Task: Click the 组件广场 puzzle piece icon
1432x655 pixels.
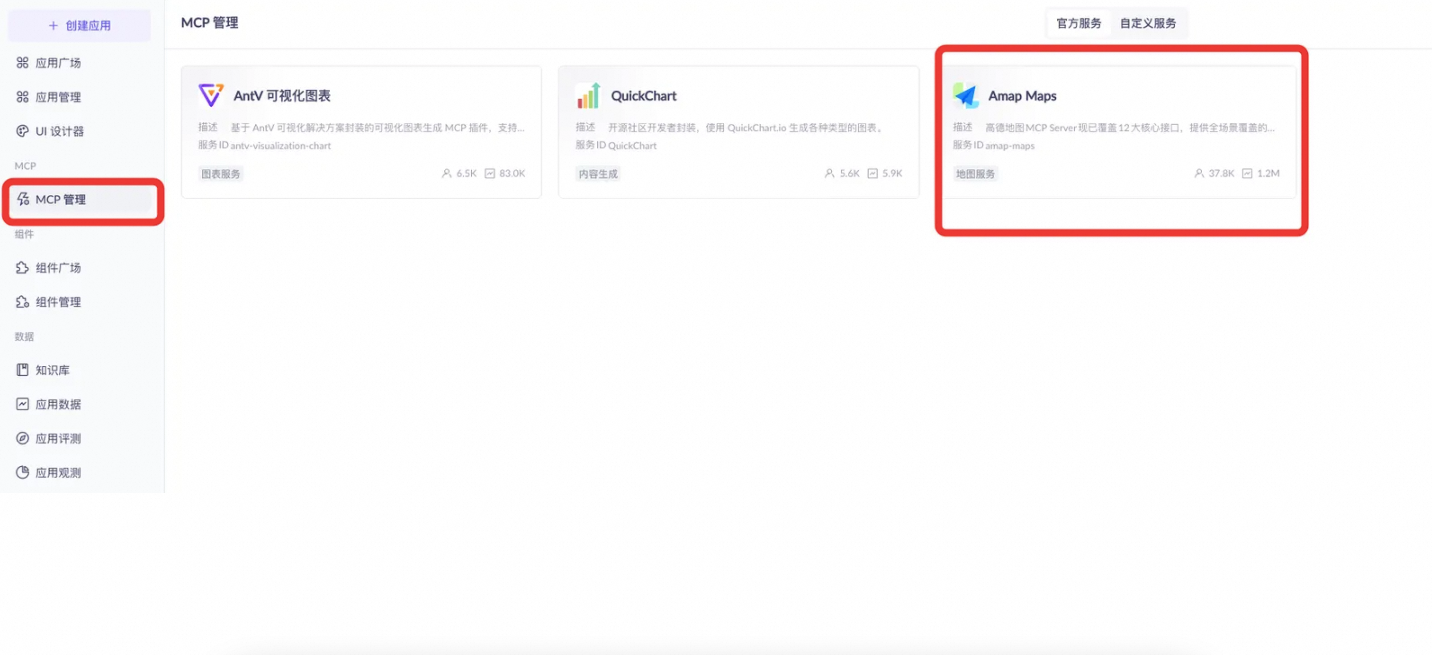Action: point(23,268)
